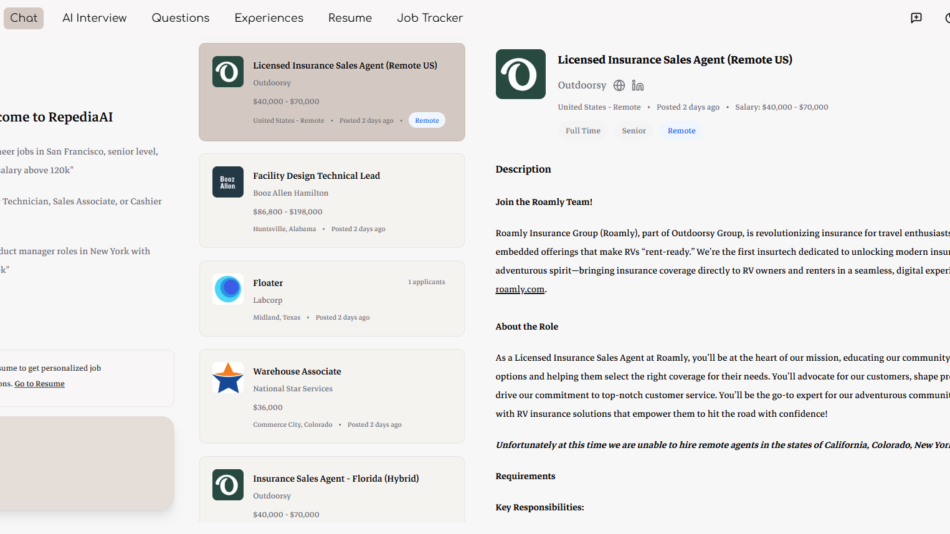Viewport: 950px width, 534px height.
Task: Click Commerce City, Colorado location text
Action: (293, 425)
